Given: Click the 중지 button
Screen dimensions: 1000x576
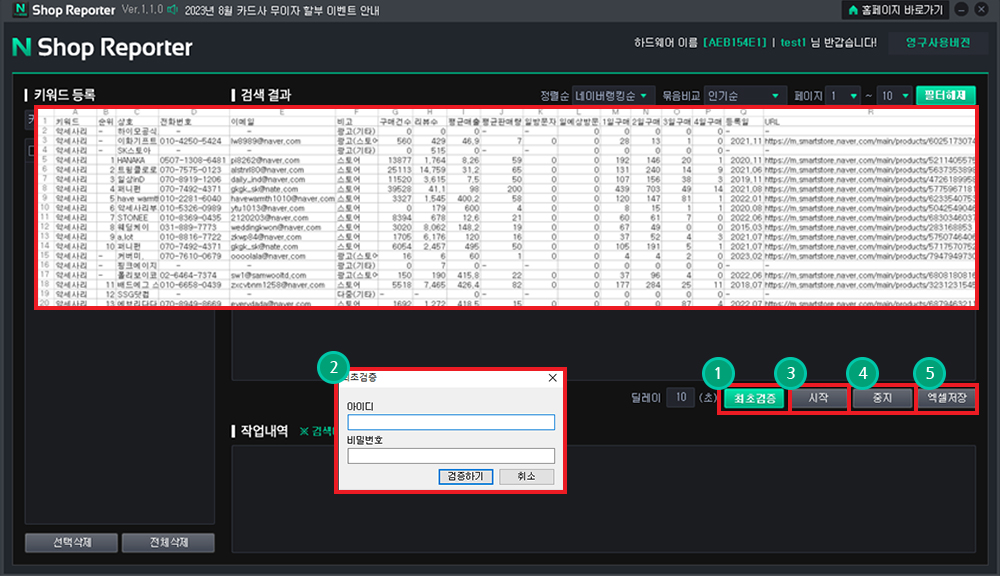Looking at the screenshot, I should click(882, 398).
